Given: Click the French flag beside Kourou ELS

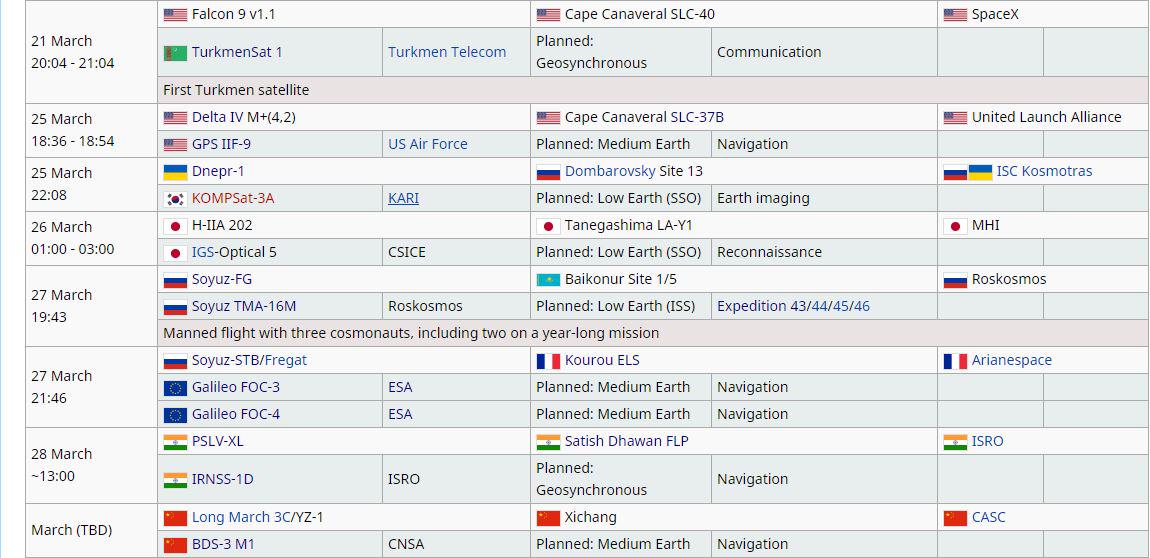Looking at the screenshot, I should tap(548, 361).
